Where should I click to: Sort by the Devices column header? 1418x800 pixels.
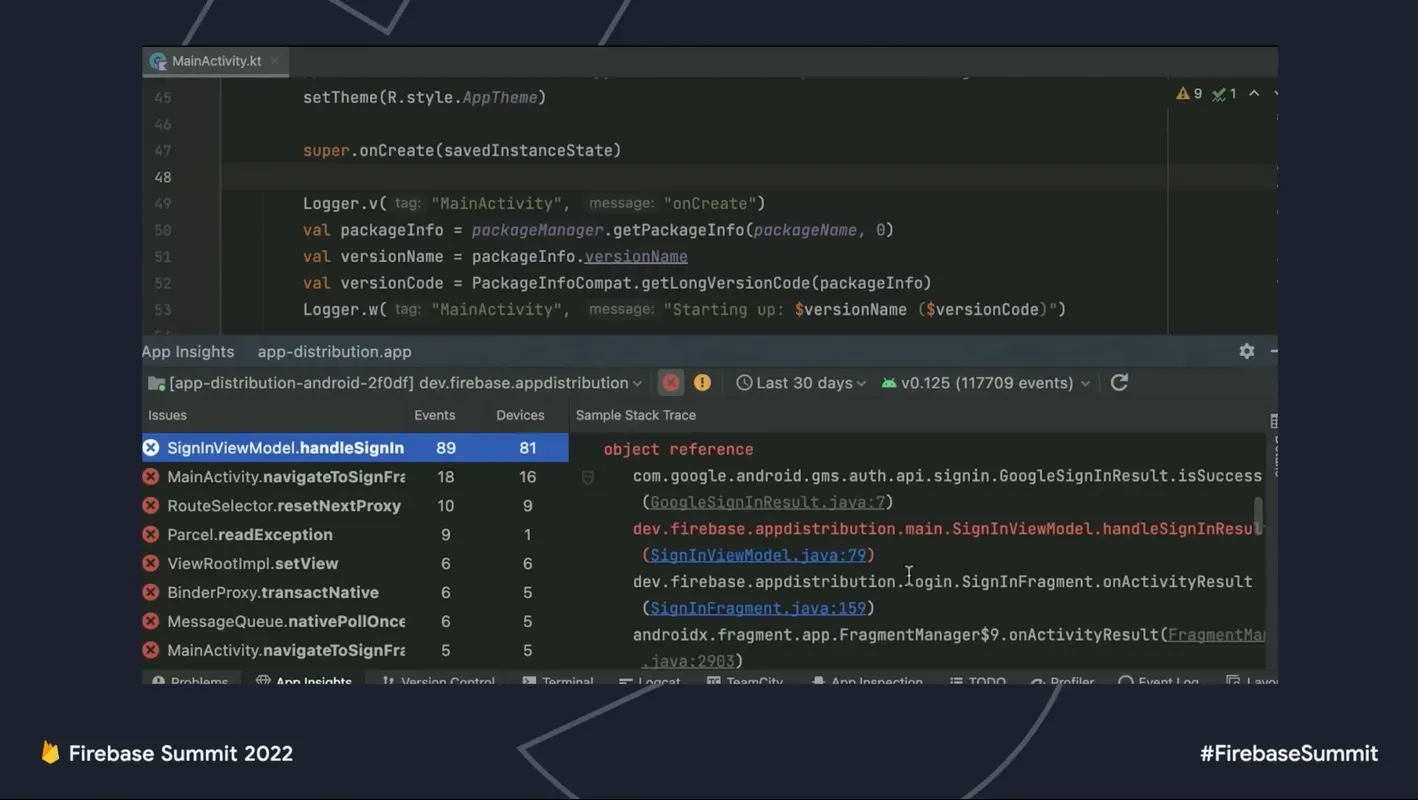[x=520, y=415]
